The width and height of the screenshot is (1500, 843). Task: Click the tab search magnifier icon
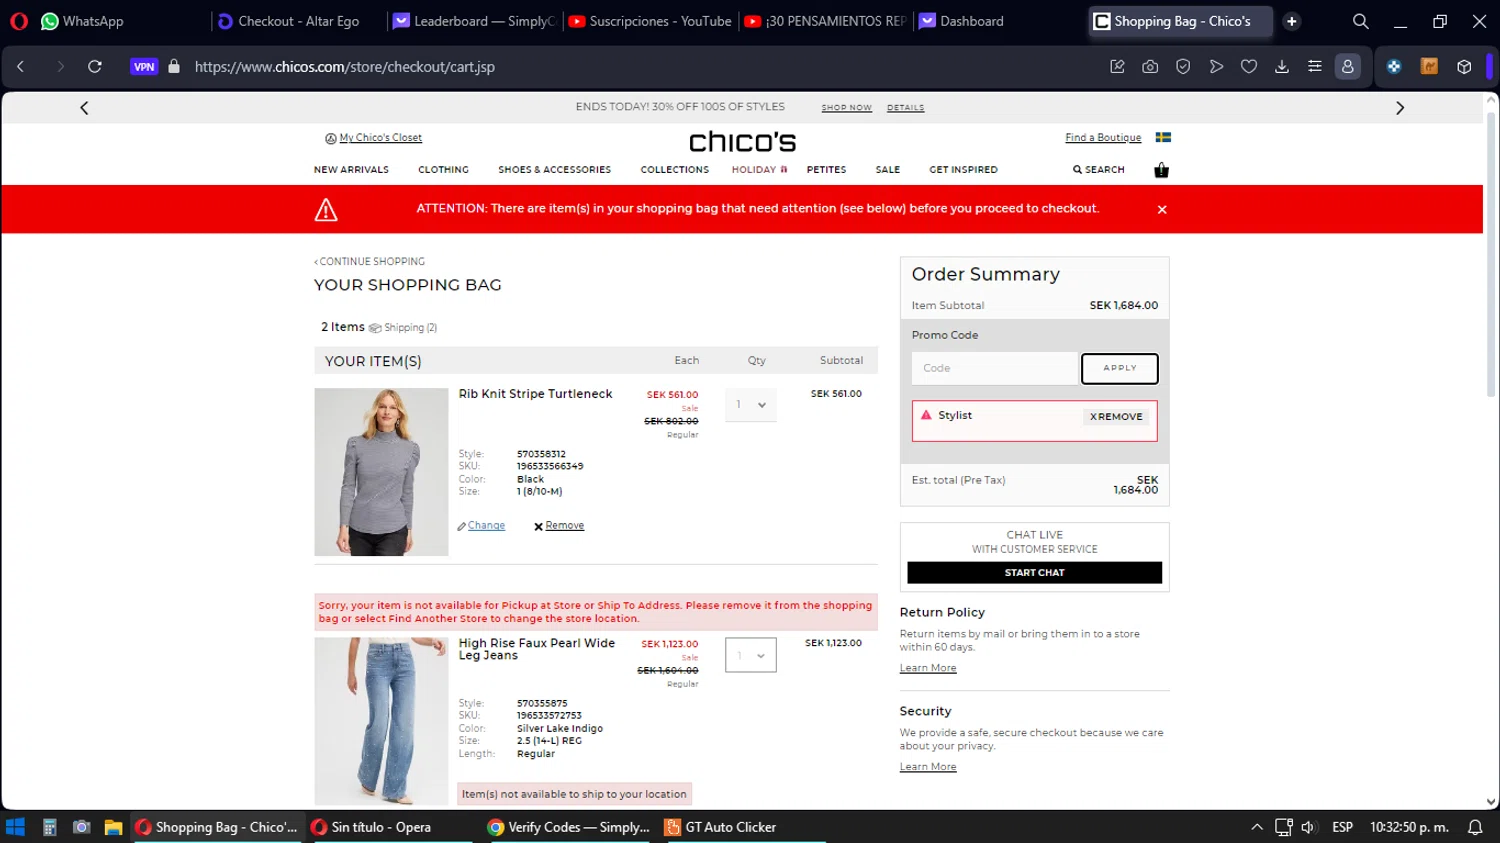[1361, 21]
